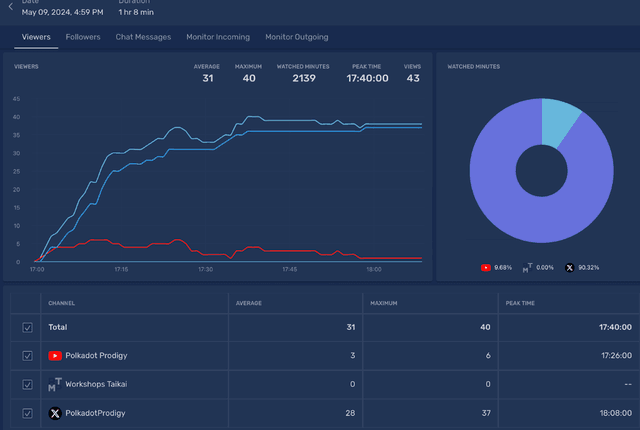Click the X legend icon under pie chart

tap(569, 268)
